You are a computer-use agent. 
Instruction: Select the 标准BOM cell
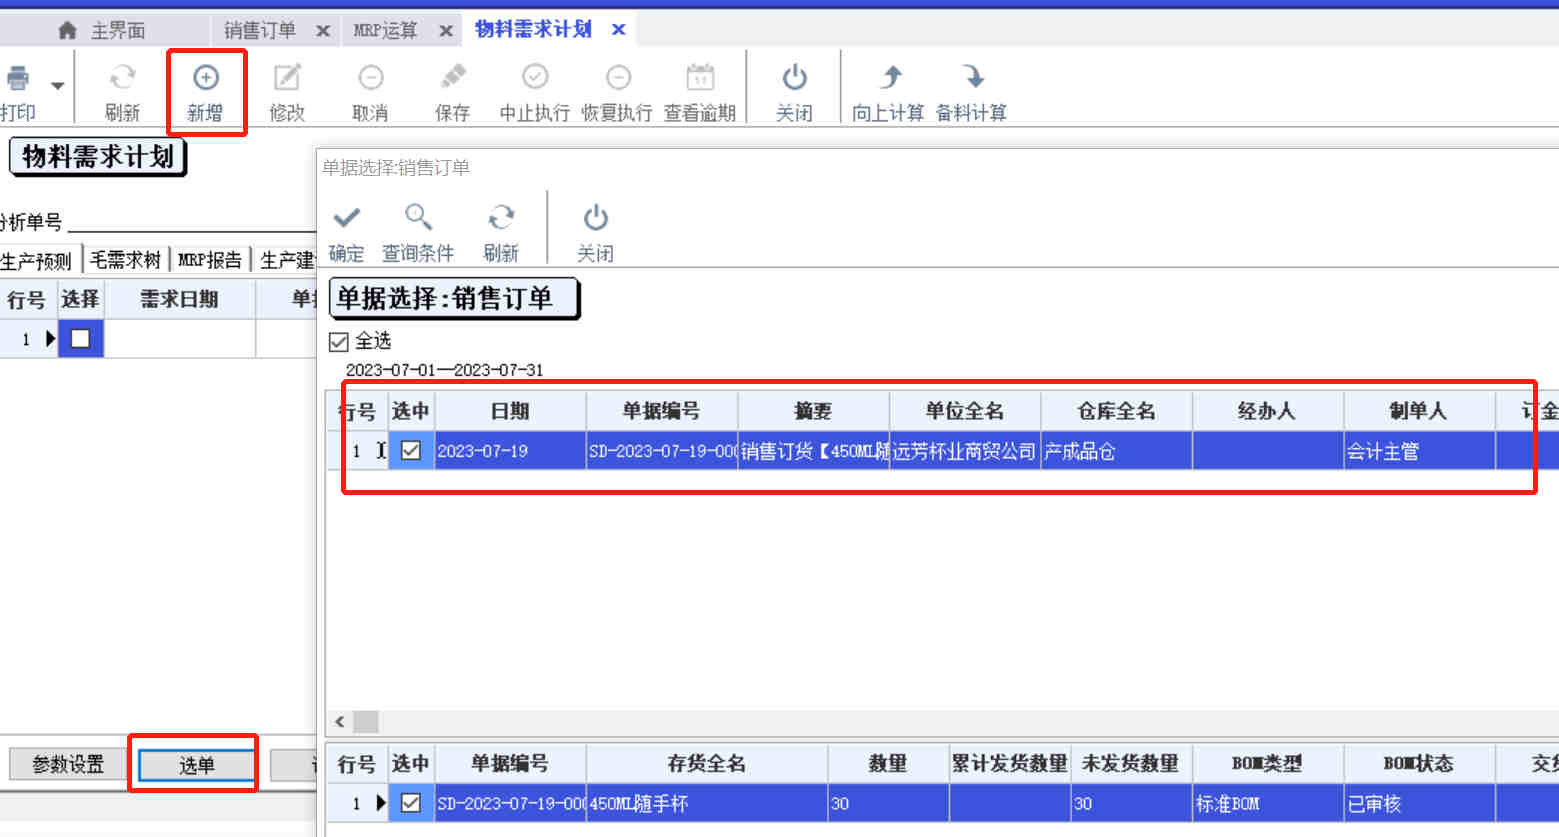(1267, 803)
